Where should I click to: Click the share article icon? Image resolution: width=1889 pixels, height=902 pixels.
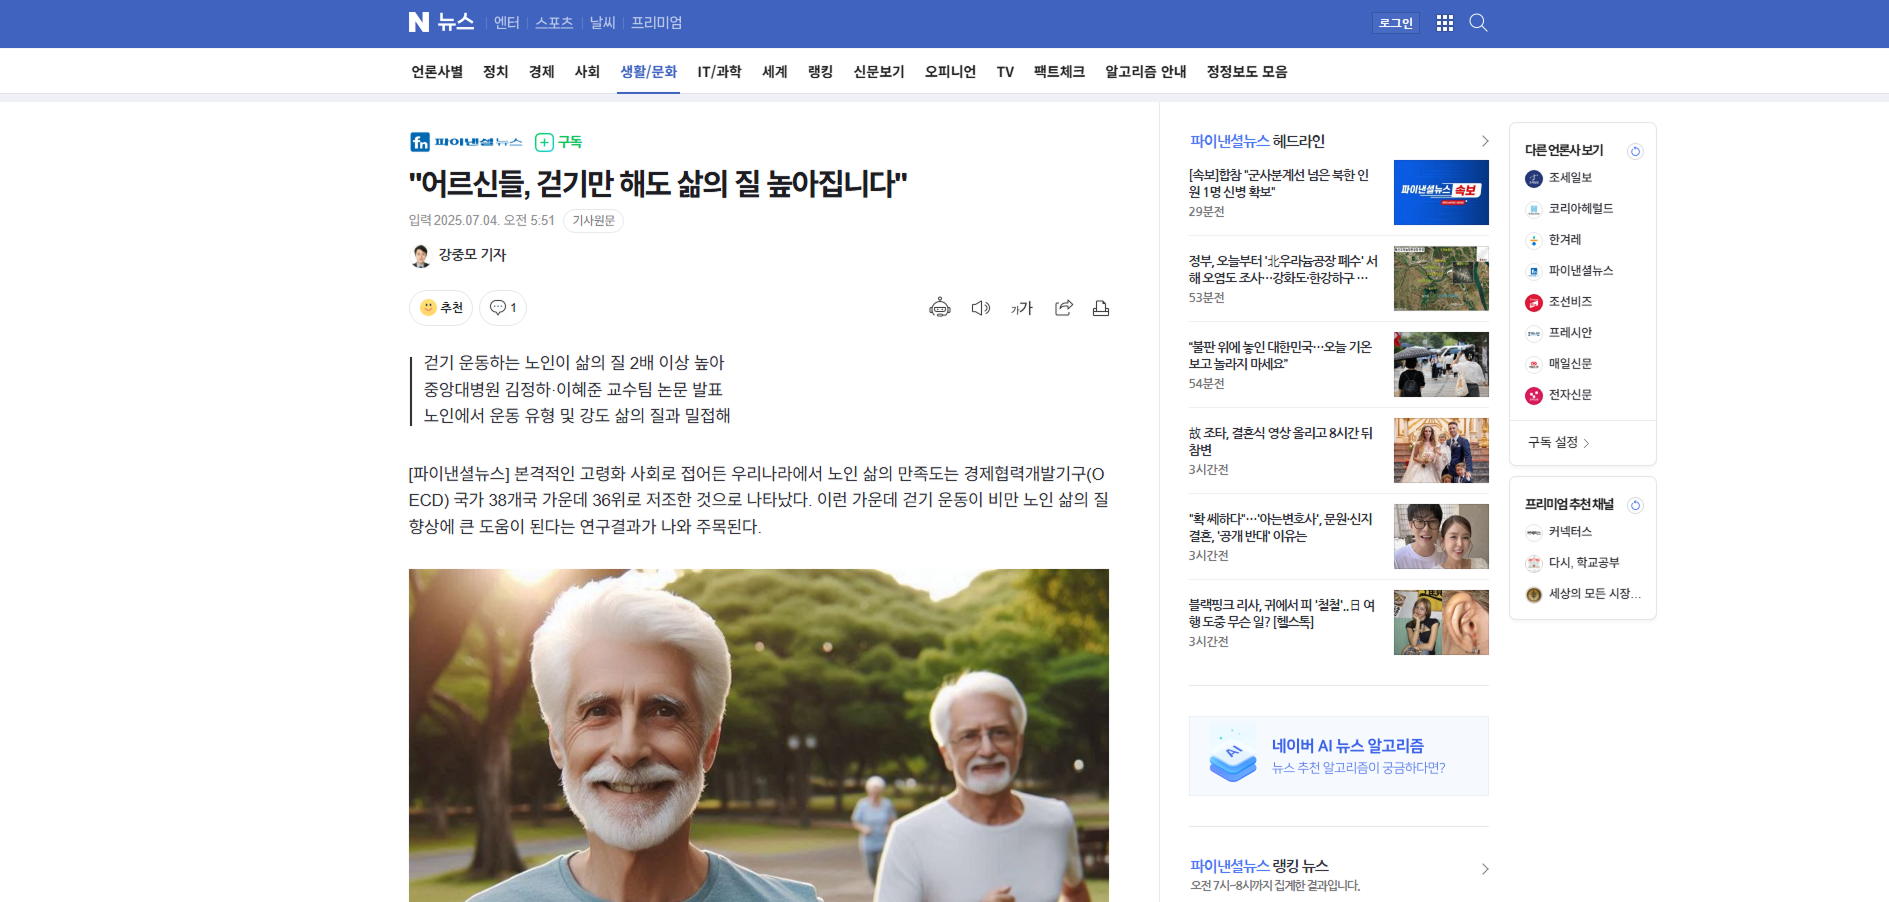(1063, 308)
